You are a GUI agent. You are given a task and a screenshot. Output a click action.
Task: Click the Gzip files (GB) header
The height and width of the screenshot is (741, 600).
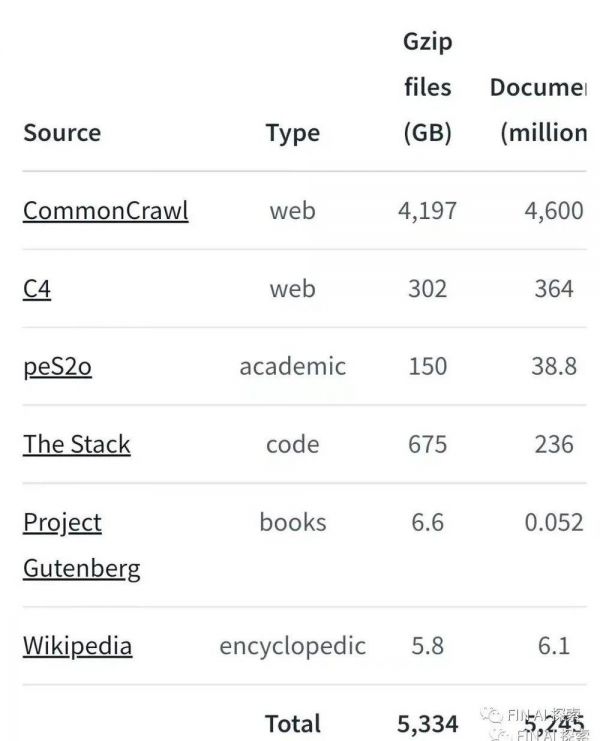(428, 88)
